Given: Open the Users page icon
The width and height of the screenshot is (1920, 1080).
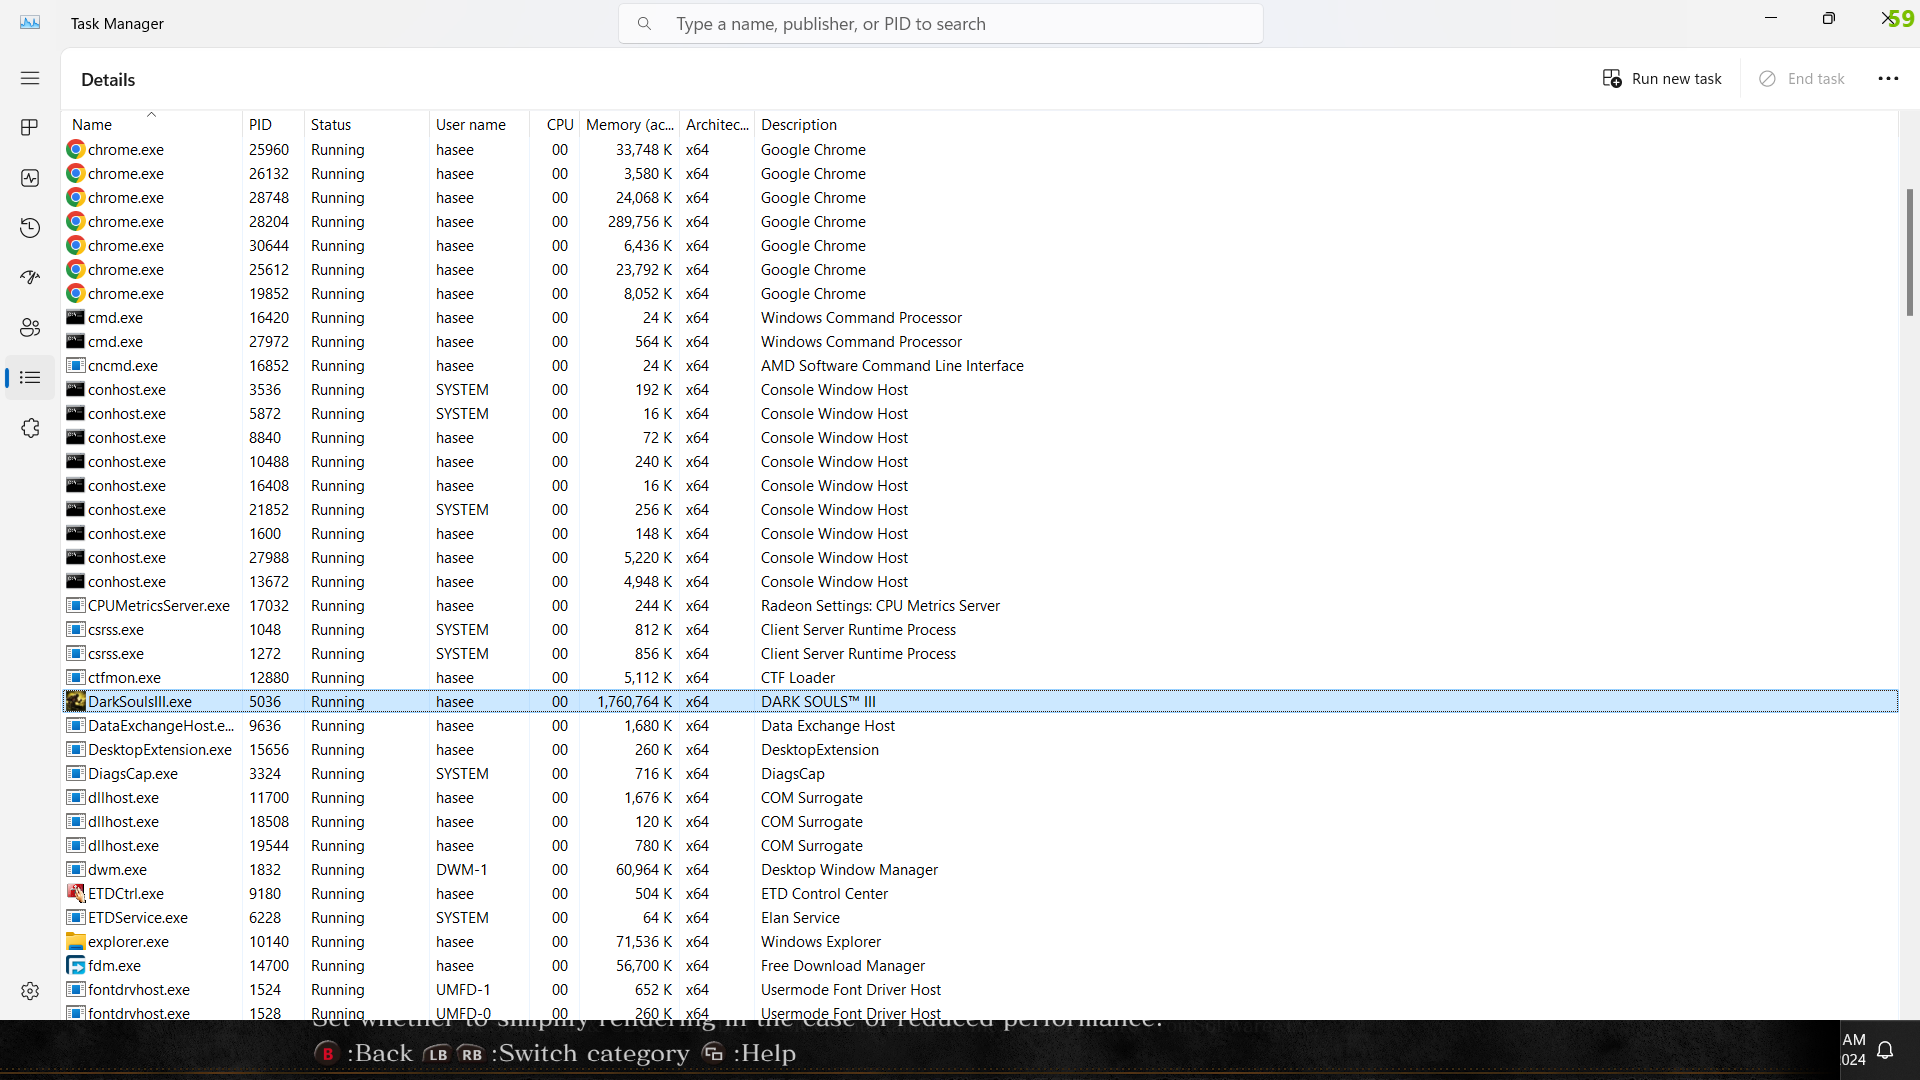Looking at the screenshot, I should [30, 327].
